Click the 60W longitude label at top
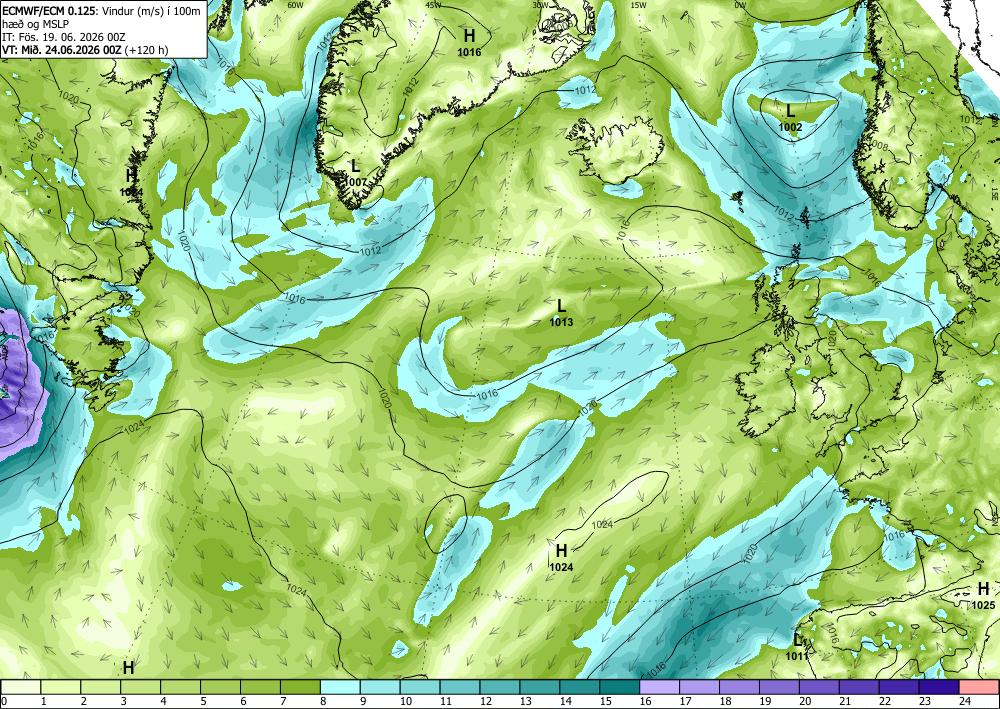 point(295,5)
